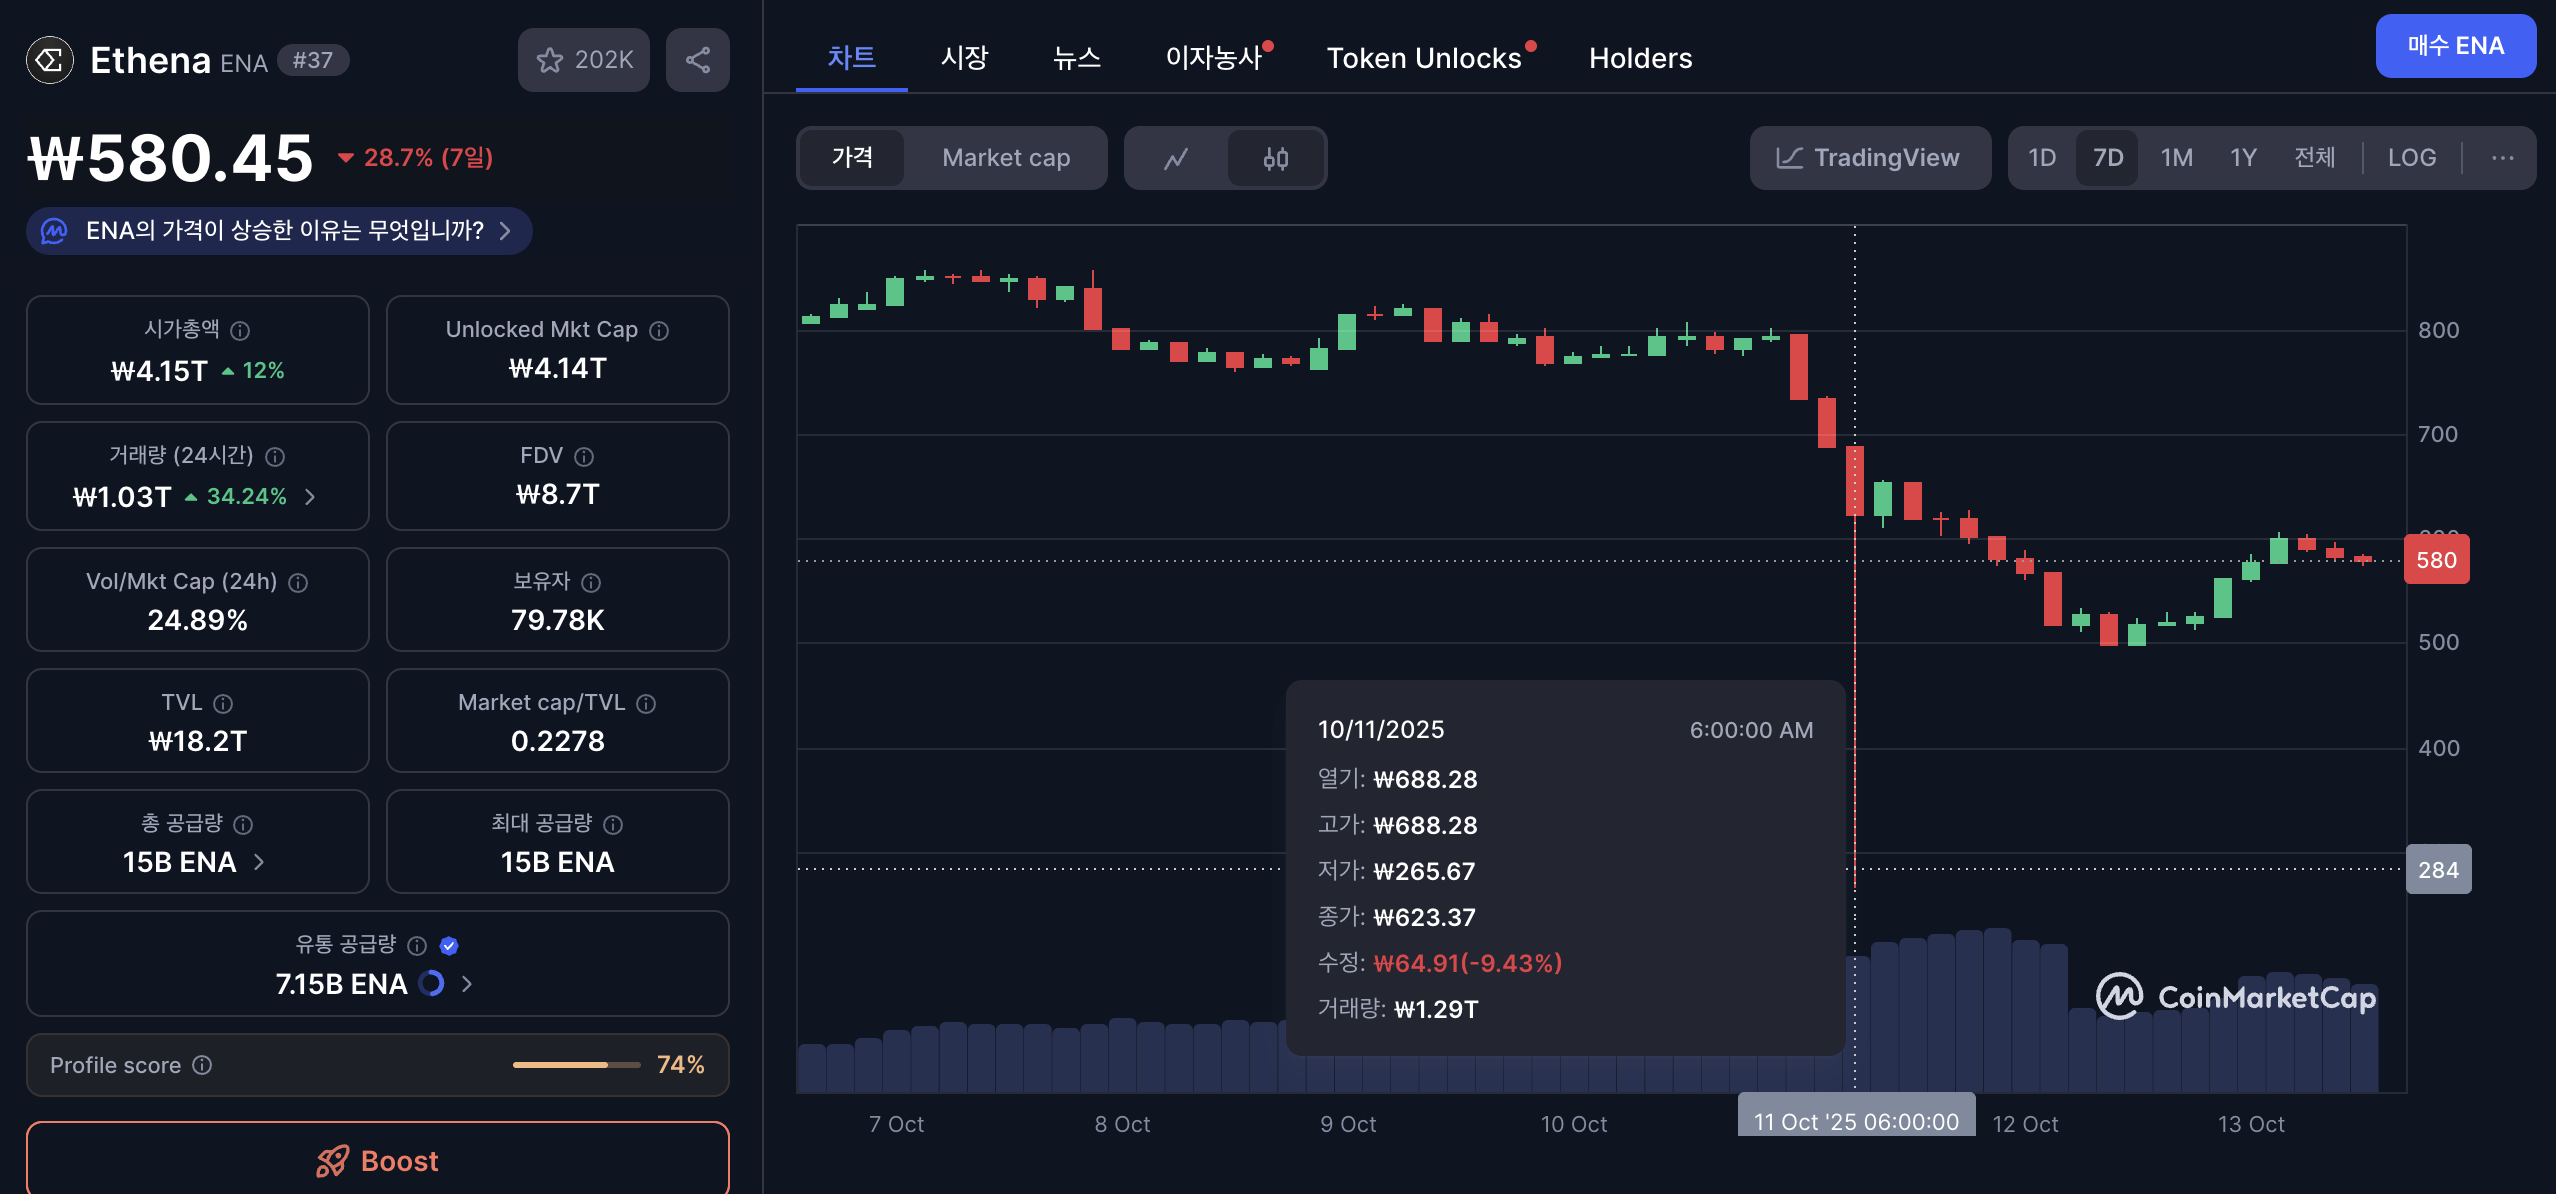The height and width of the screenshot is (1194, 2556).
Task: Click the info icon beside FDV
Action: tap(584, 456)
